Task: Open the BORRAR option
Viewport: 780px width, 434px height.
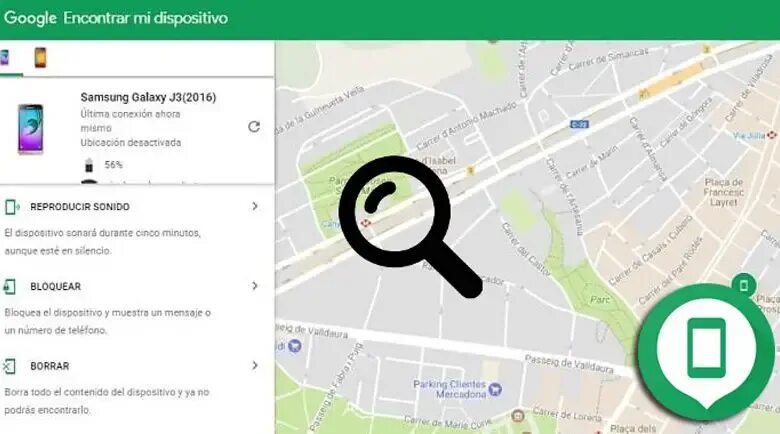Action: [x=50, y=366]
